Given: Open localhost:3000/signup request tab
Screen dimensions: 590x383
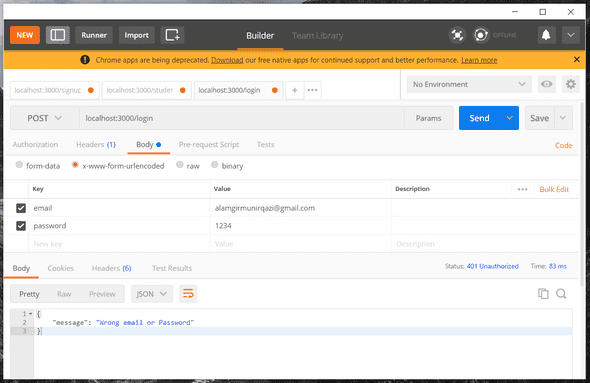Looking at the screenshot, I should tap(55, 90).
